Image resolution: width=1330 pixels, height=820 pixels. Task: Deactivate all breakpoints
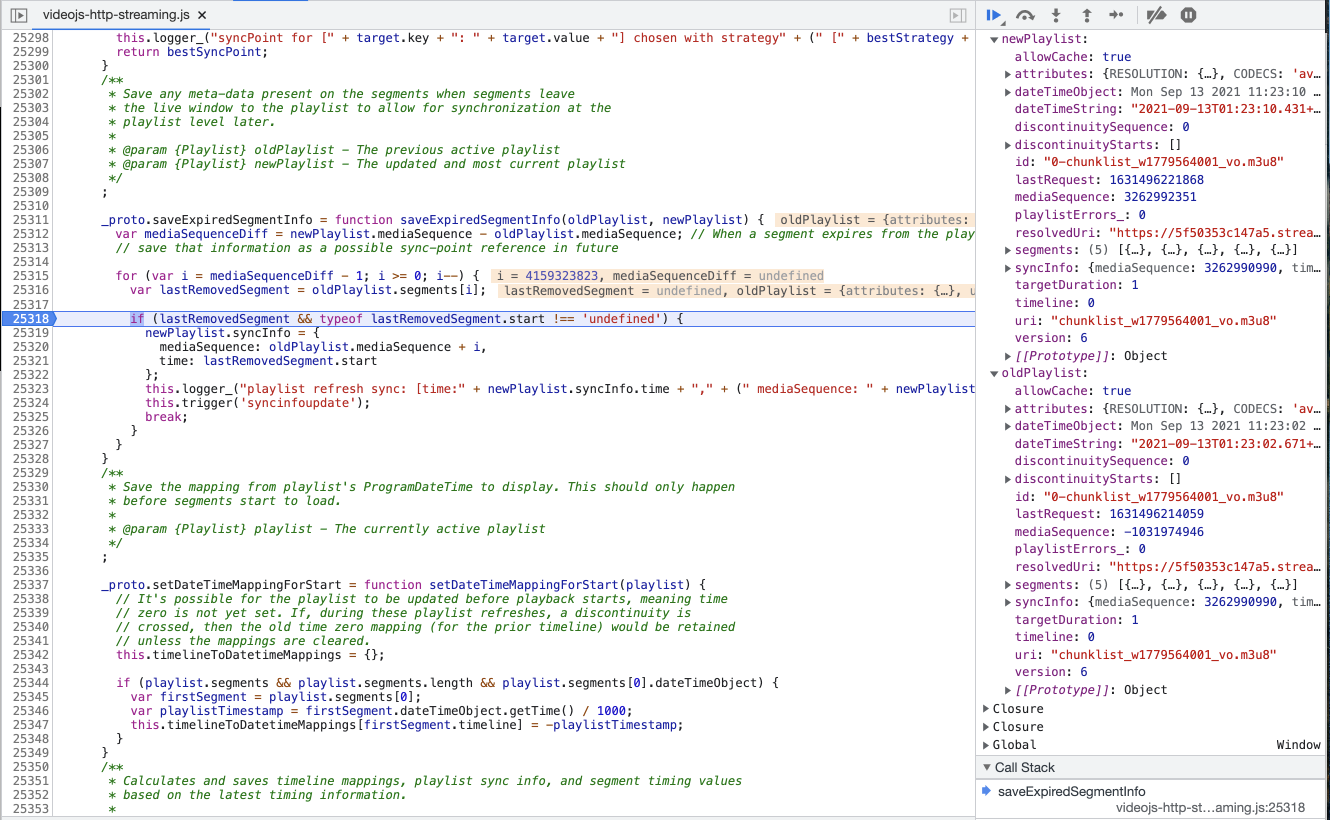(x=1157, y=15)
